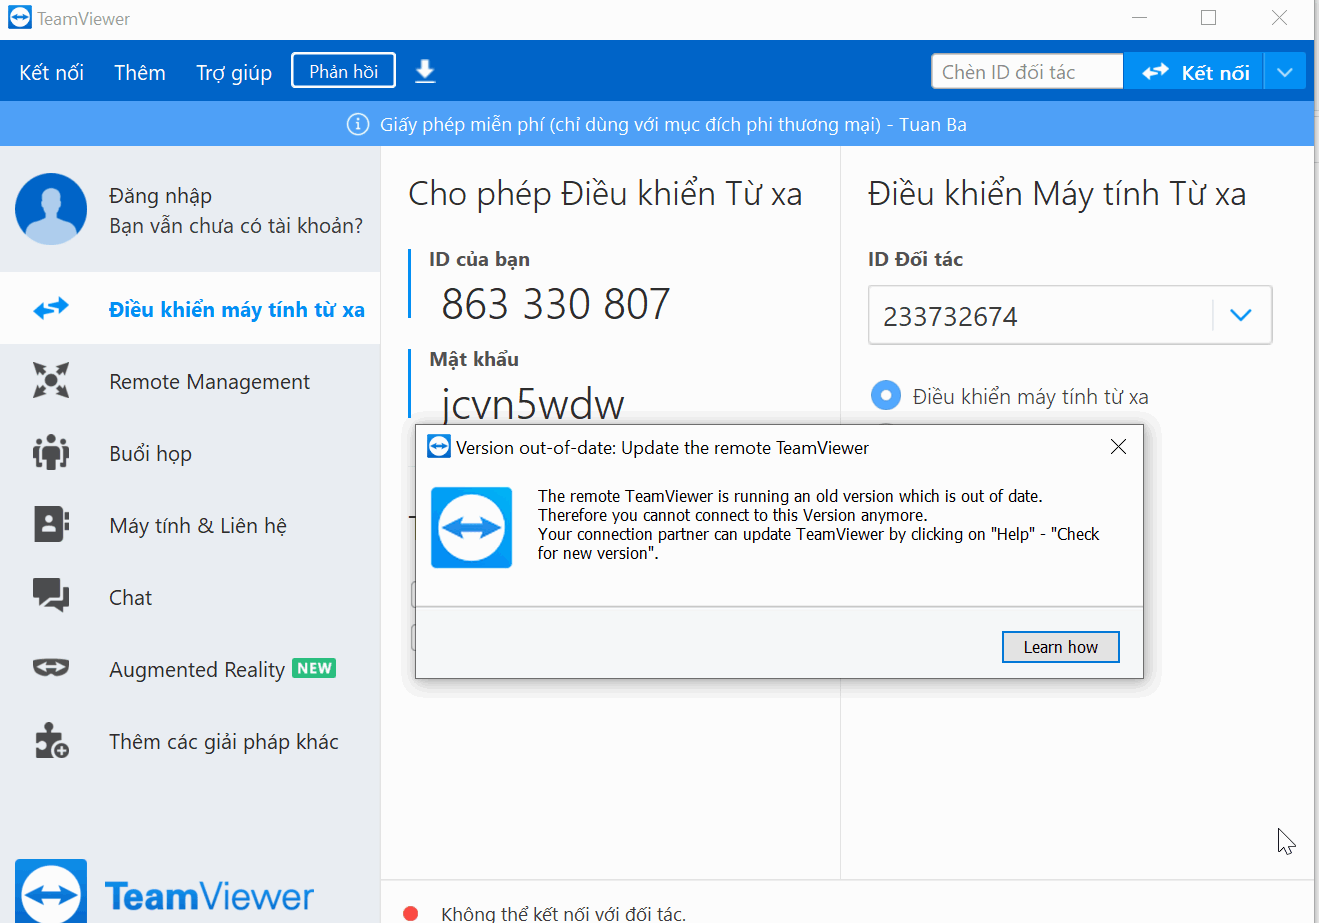Click the puzzle piece more solutions icon
Image resolution: width=1319 pixels, height=923 pixels.
51,740
